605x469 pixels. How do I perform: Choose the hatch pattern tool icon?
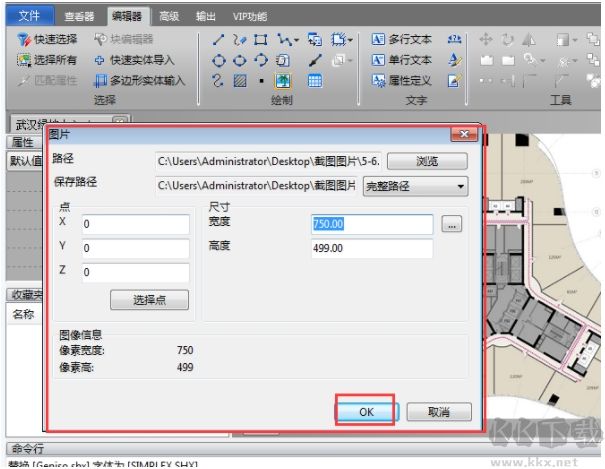240,81
